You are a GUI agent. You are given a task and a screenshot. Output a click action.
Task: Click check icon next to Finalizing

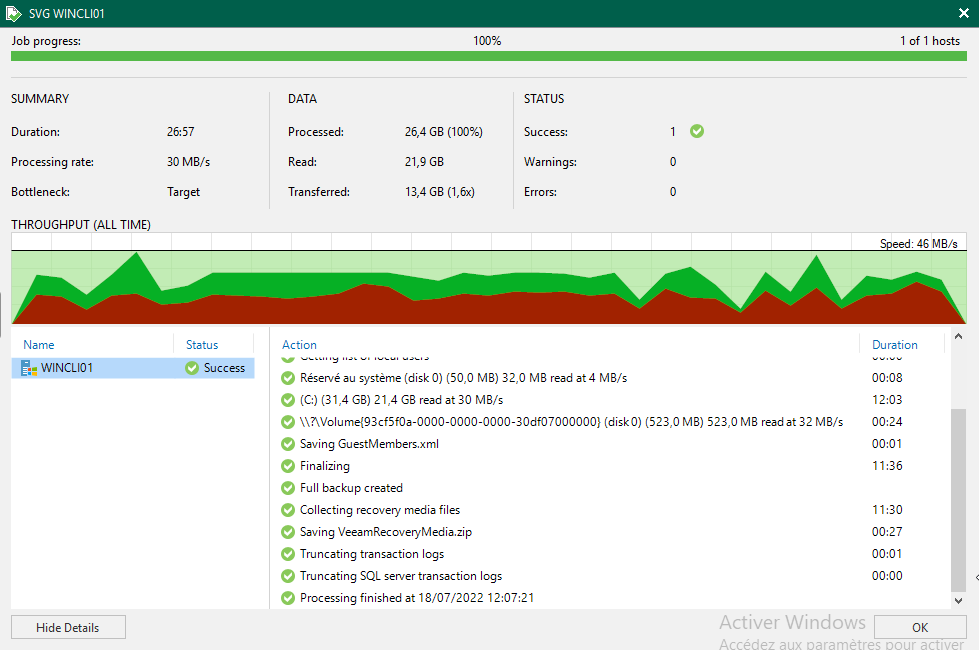288,466
